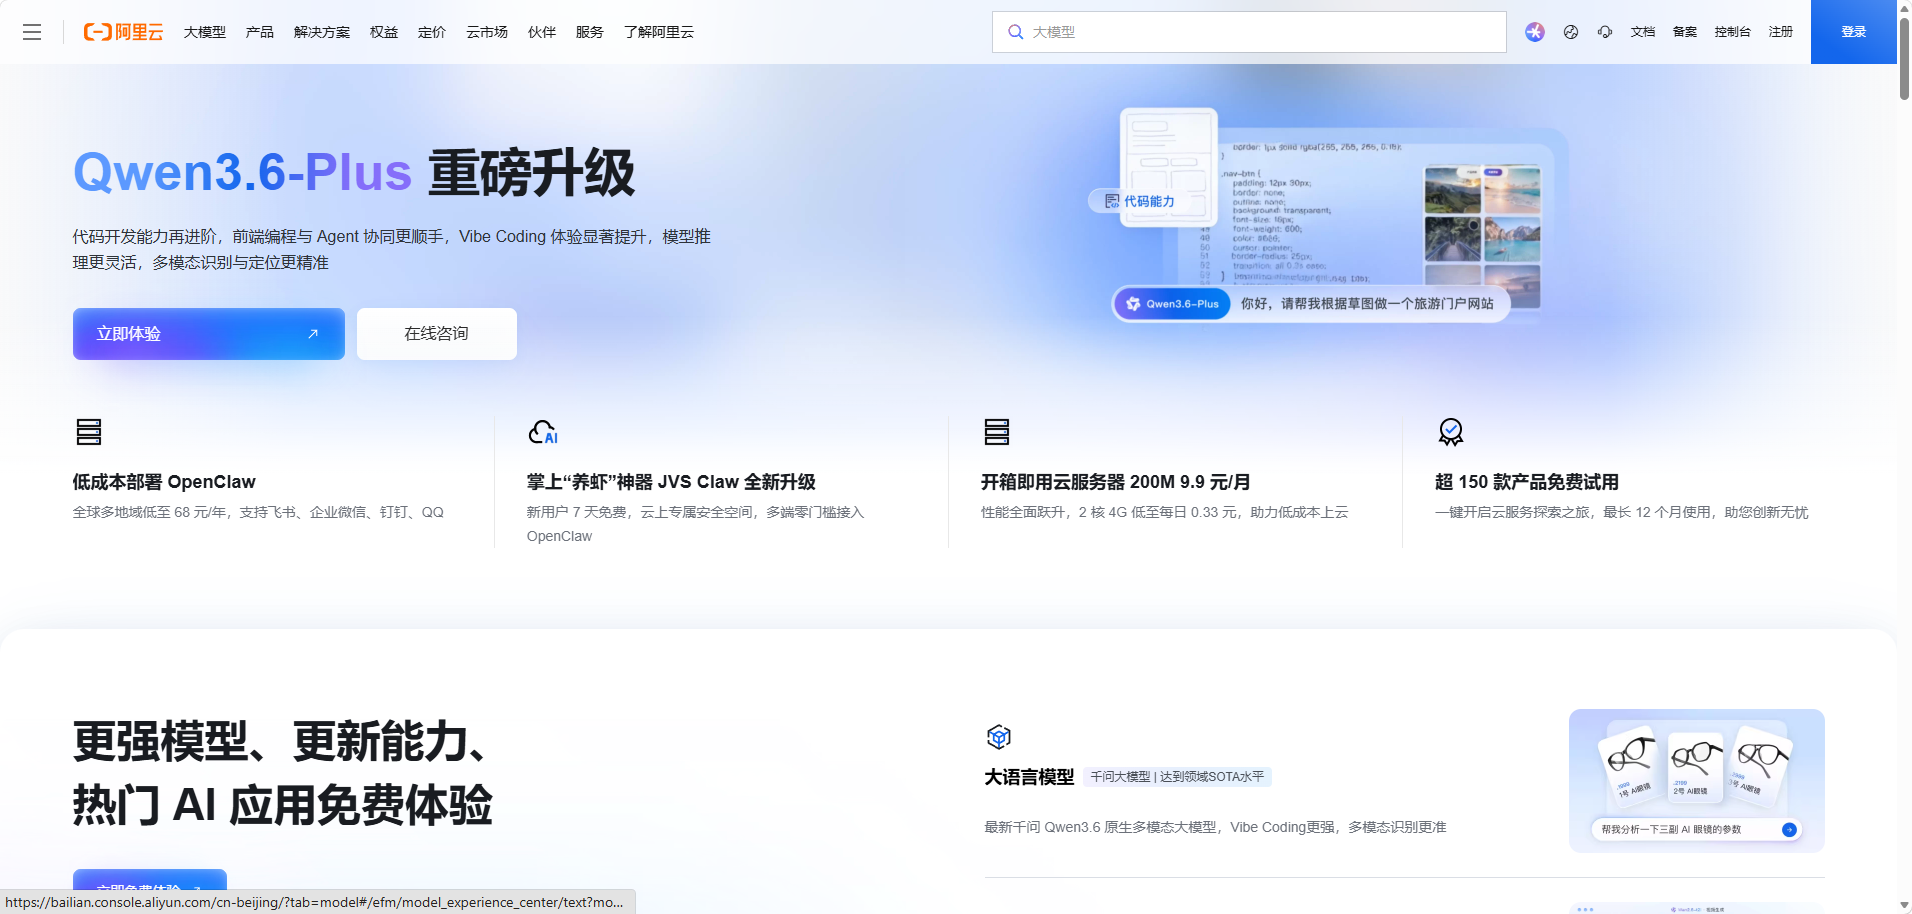This screenshot has height=914, width=1912.
Task: Click the 在线咨询 button
Action: click(x=436, y=334)
